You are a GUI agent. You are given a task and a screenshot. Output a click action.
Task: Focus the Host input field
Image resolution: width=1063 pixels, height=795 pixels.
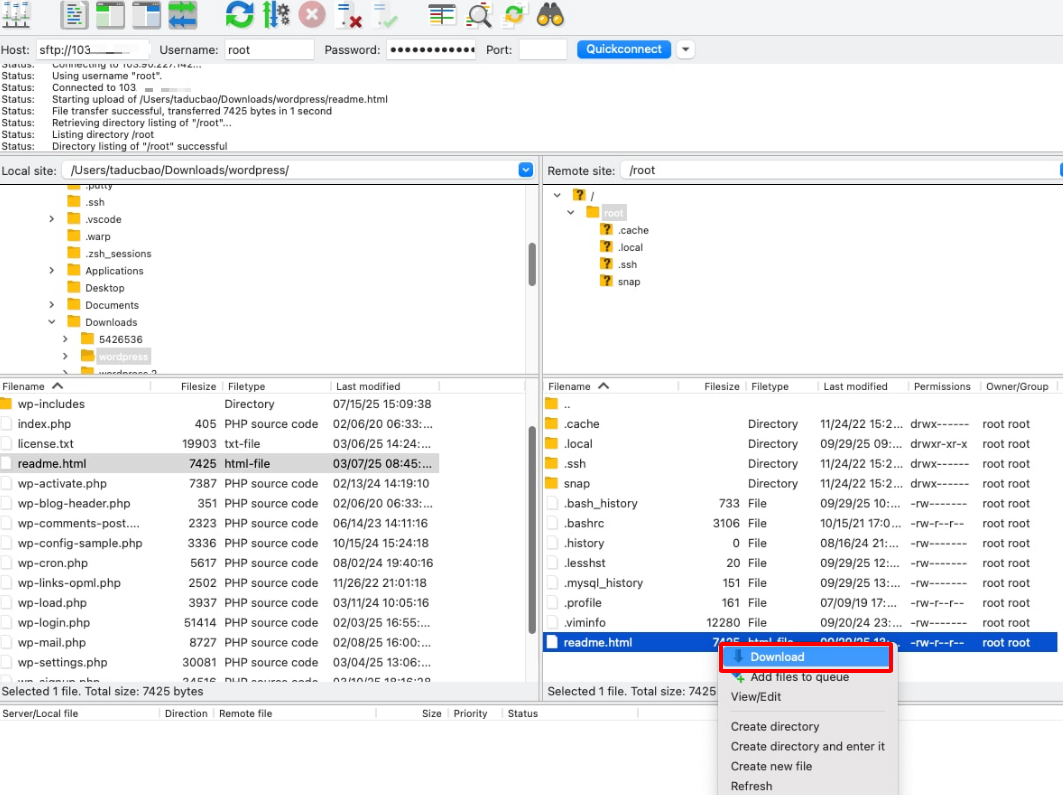[92, 49]
